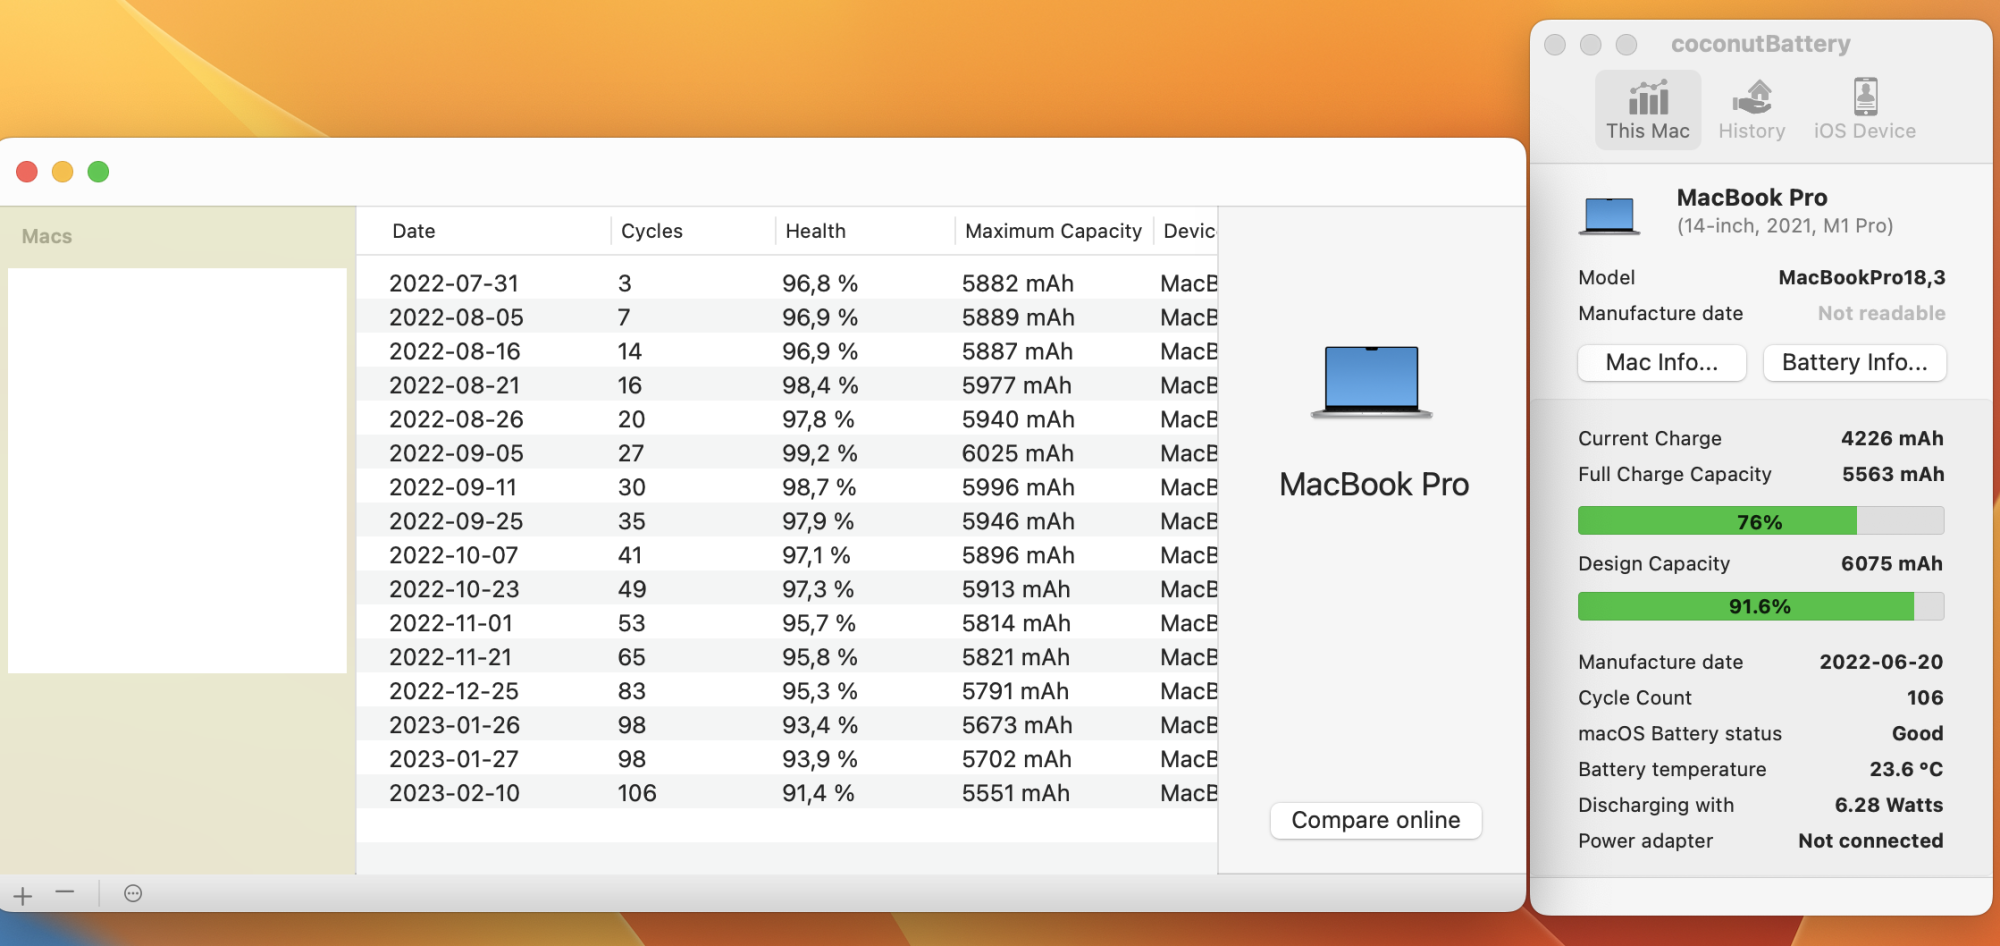Select the 2022-08-26 history row

click(787, 419)
